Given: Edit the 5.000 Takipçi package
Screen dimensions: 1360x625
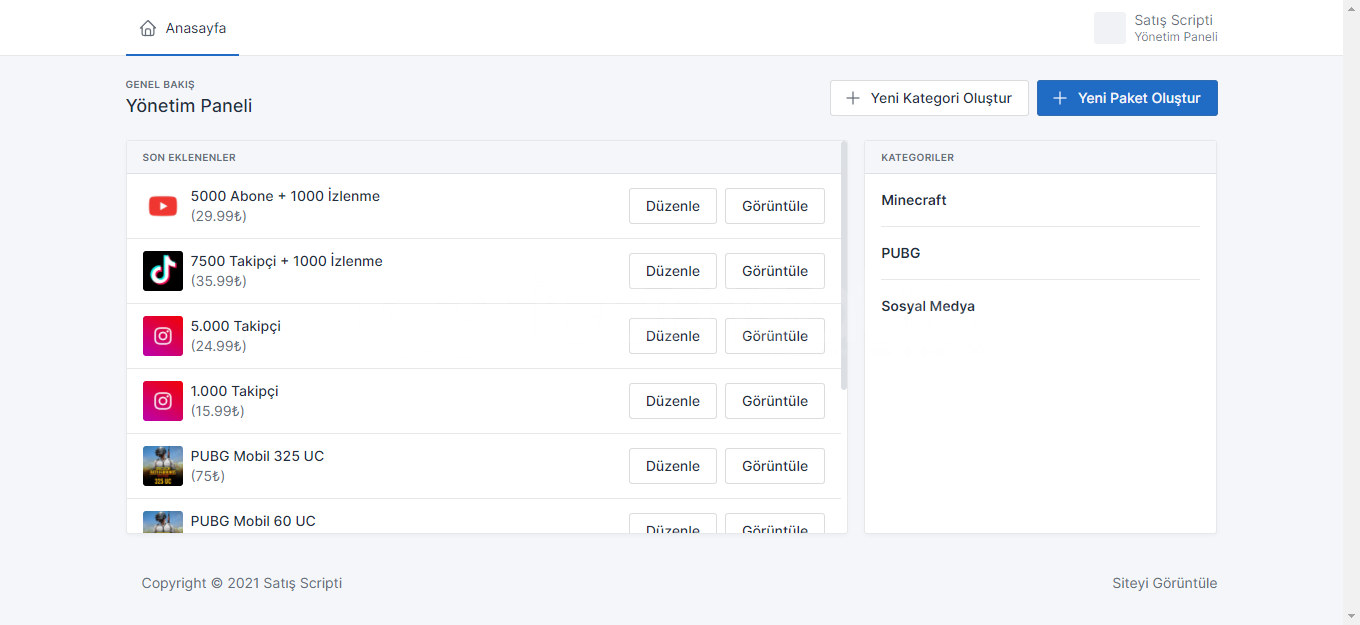Looking at the screenshot, I should pyautogui.click(x=673, y=336).
